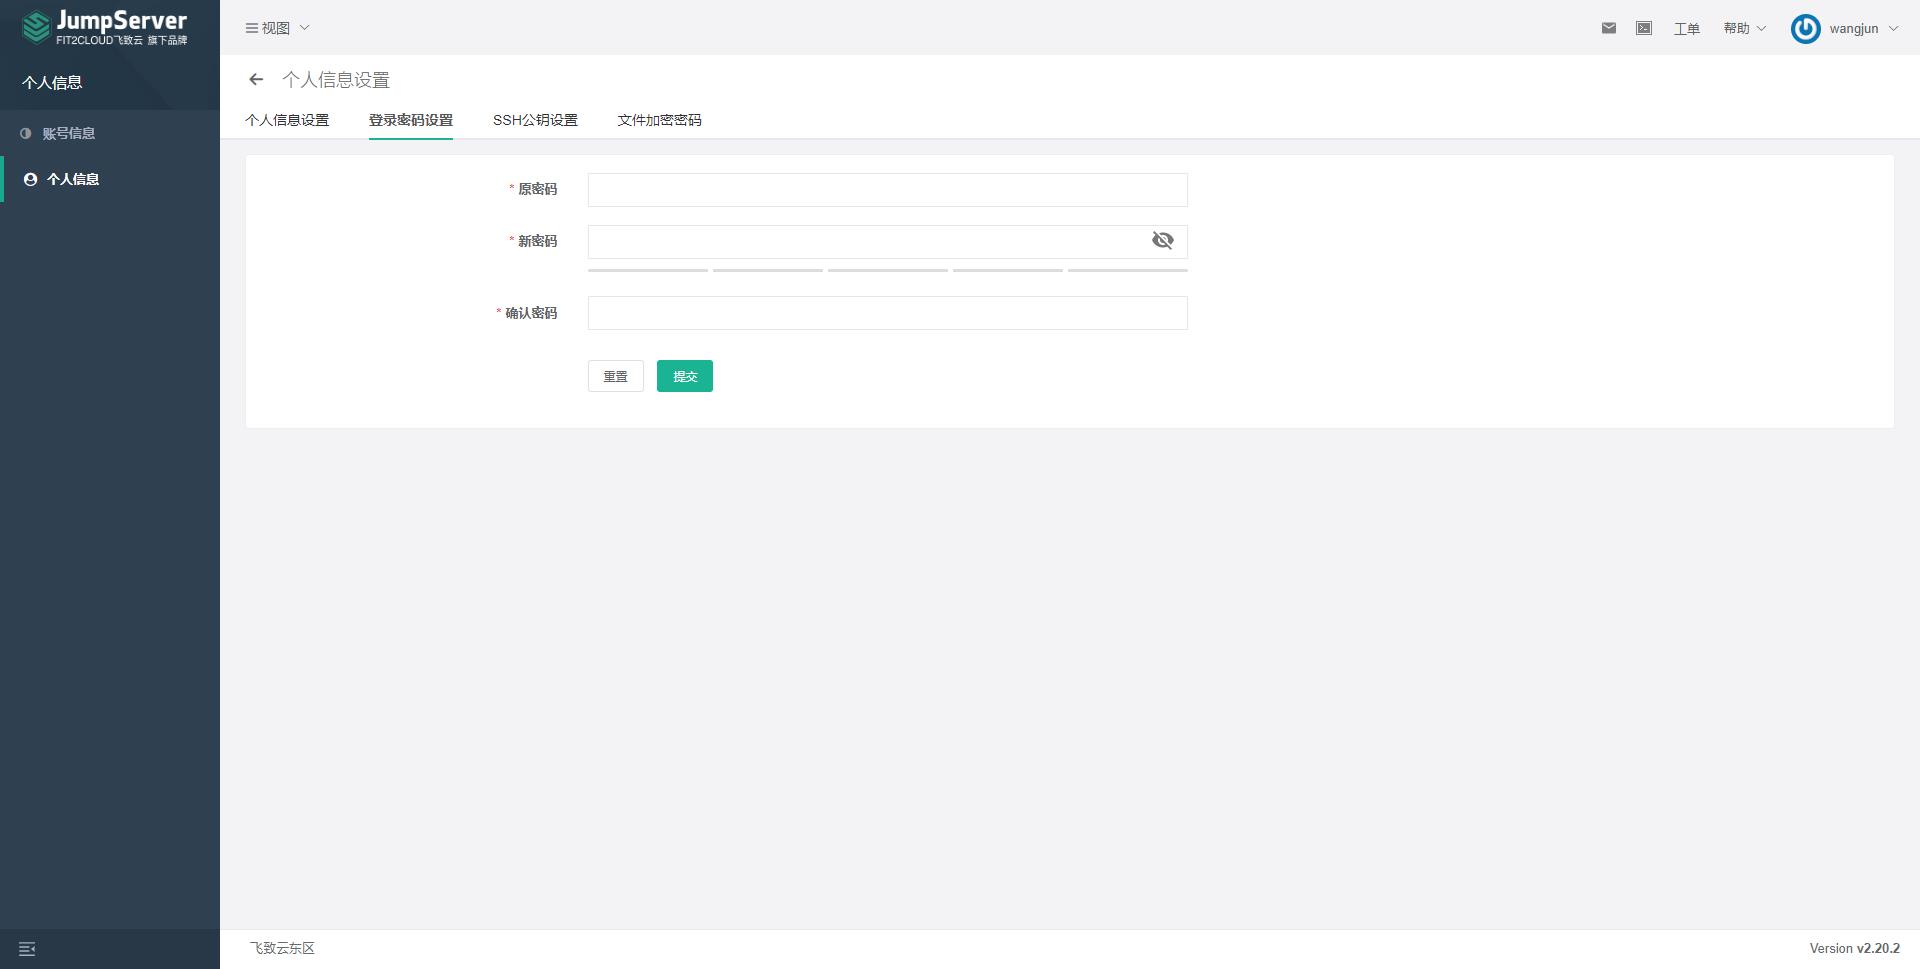
Task: Open the SSH公钥设置 tab
Action: (535, 120)
